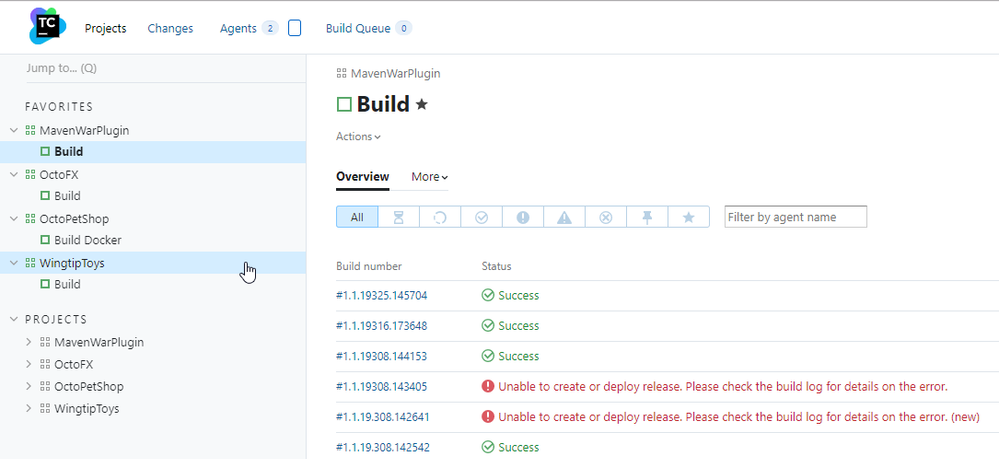Viewport: 999px width, 459px height.
Task: Collapse MavenWarPlugin in Favorites
Action: [x=14, y=131]
